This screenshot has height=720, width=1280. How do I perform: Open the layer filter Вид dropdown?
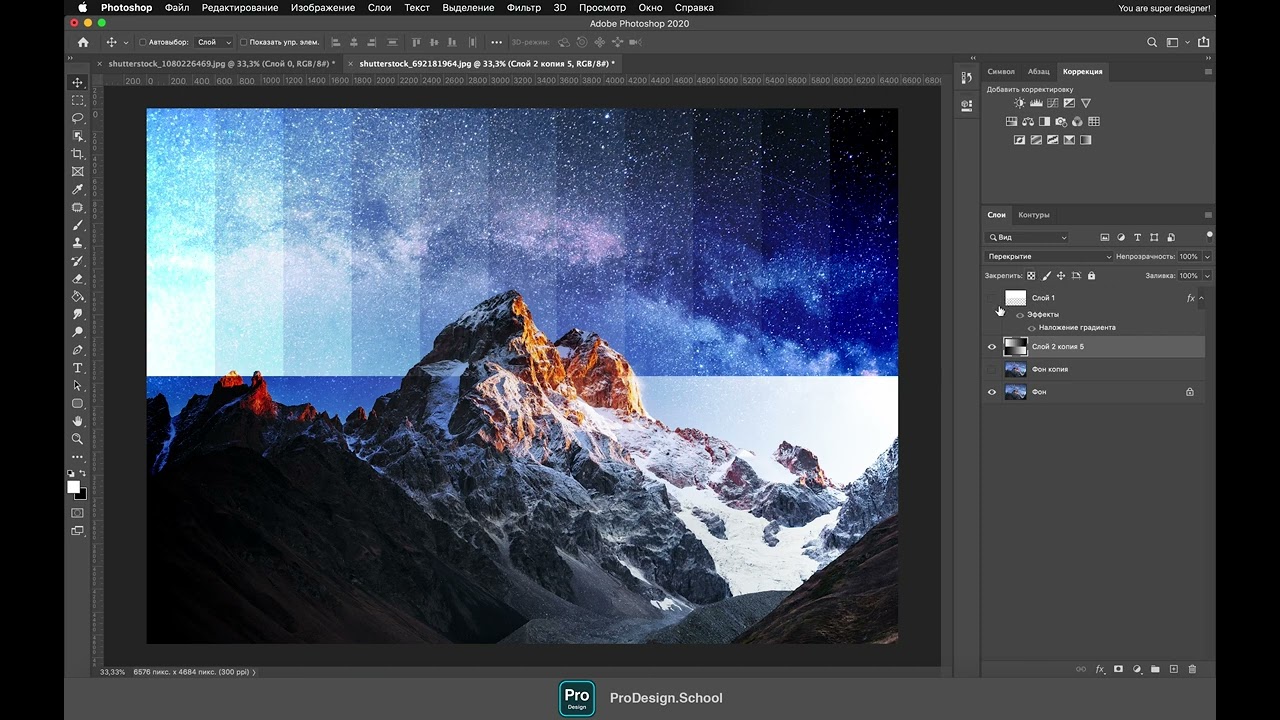click(1027, 238)
